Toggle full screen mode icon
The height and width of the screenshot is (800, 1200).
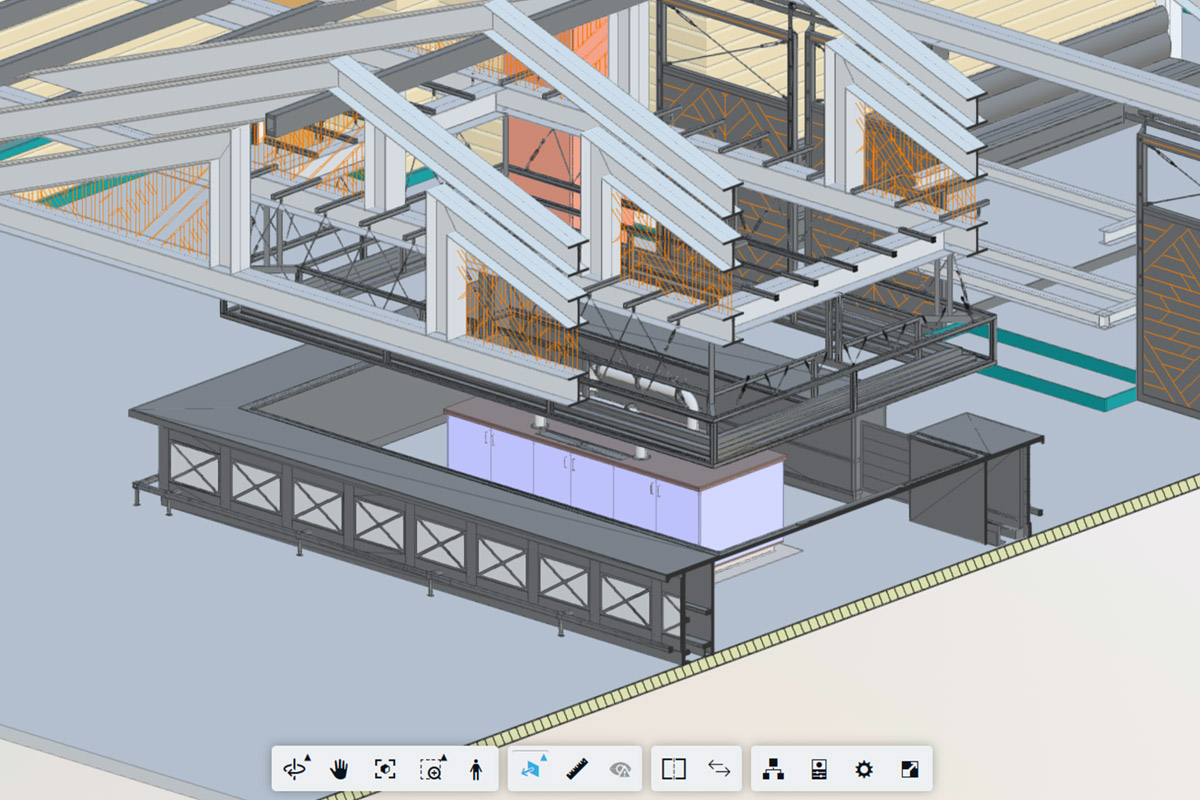(909, 769)
